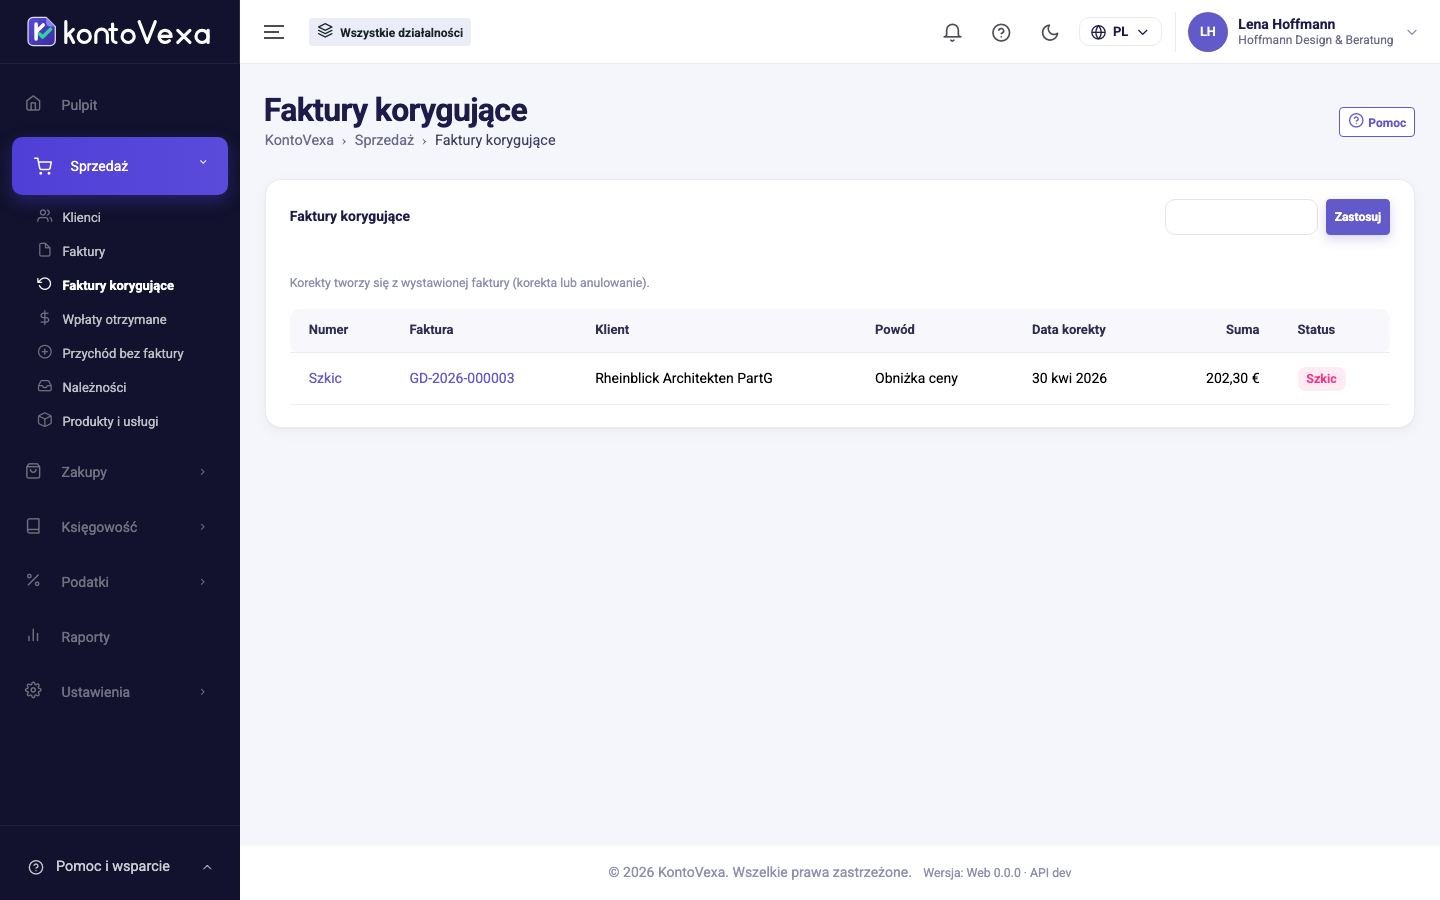Open the PL language dropdown
Screen dimensions: 1440x900
click(x=1120, y=32)
